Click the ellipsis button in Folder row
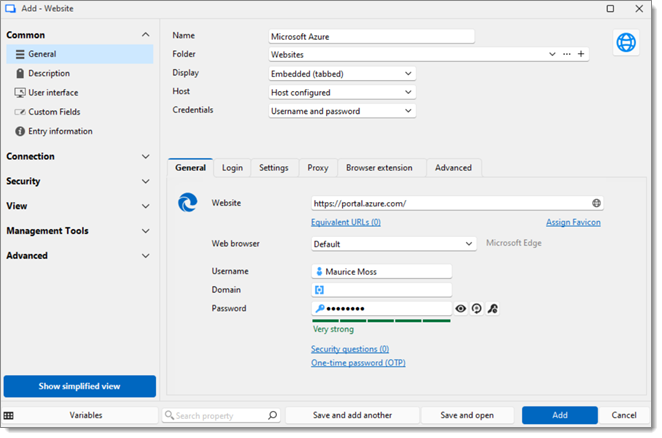The height and width of the screenshot is (438, 662). [x=567, y=54]
